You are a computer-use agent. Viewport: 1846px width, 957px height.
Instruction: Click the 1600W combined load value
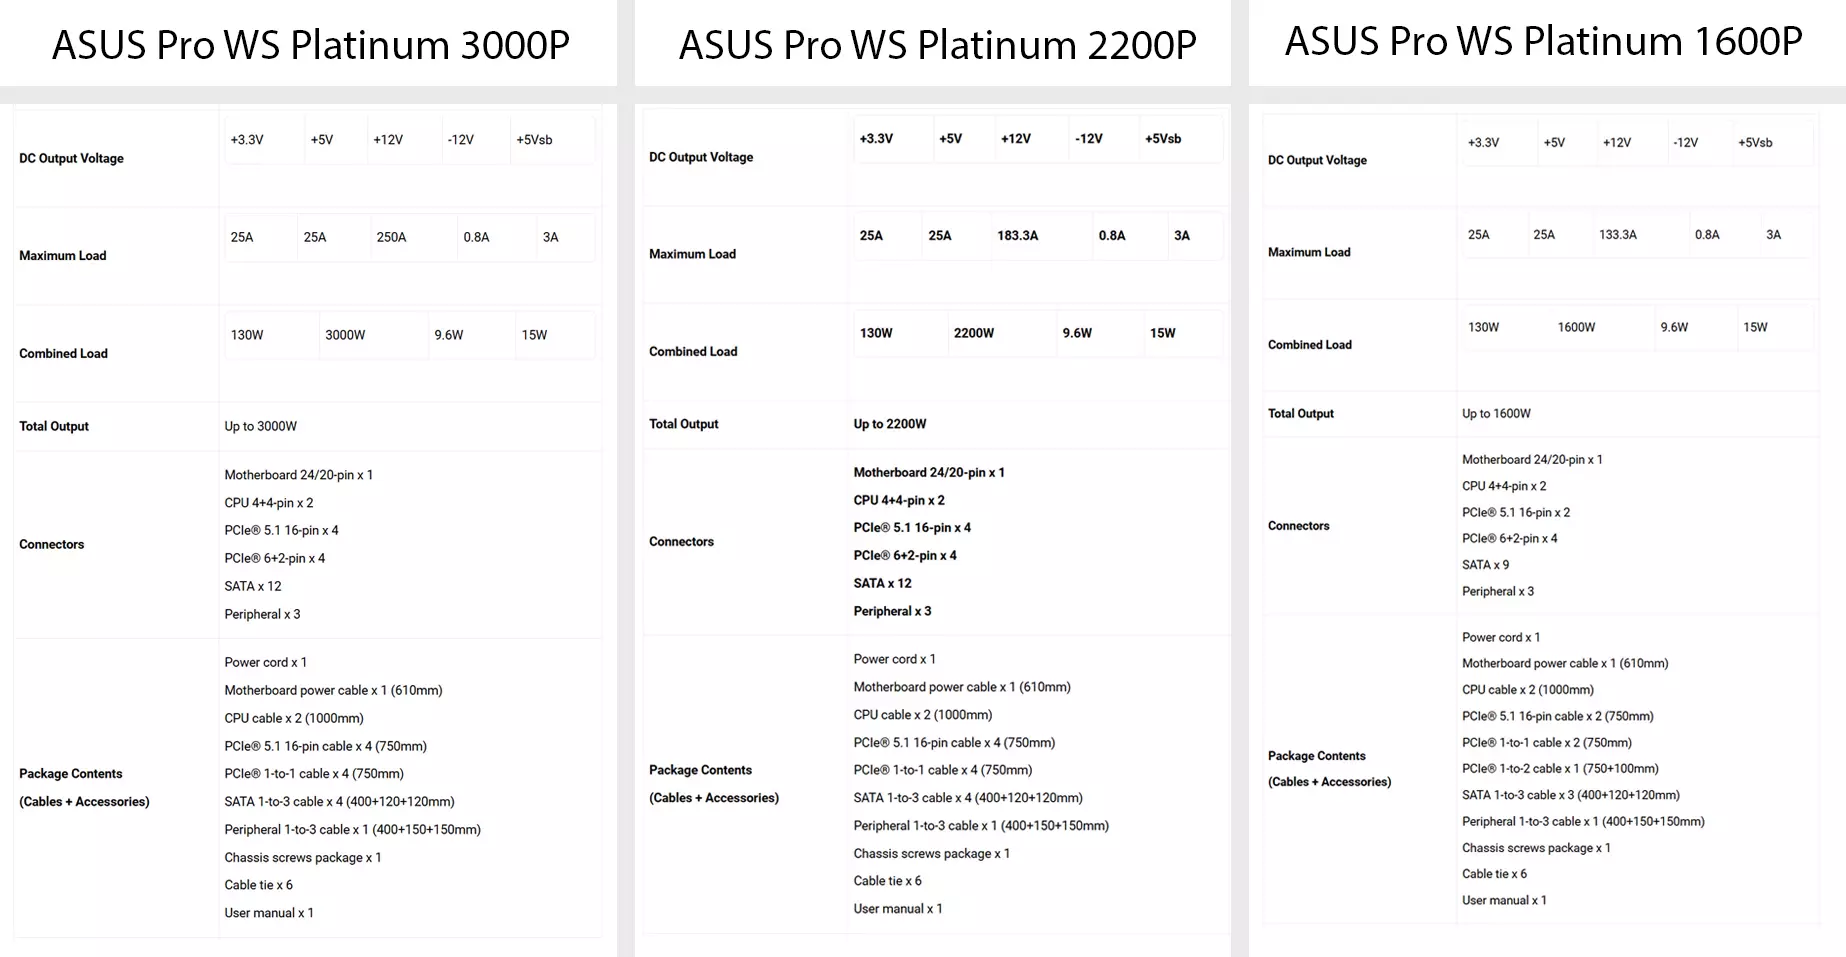coord(1576,327)
